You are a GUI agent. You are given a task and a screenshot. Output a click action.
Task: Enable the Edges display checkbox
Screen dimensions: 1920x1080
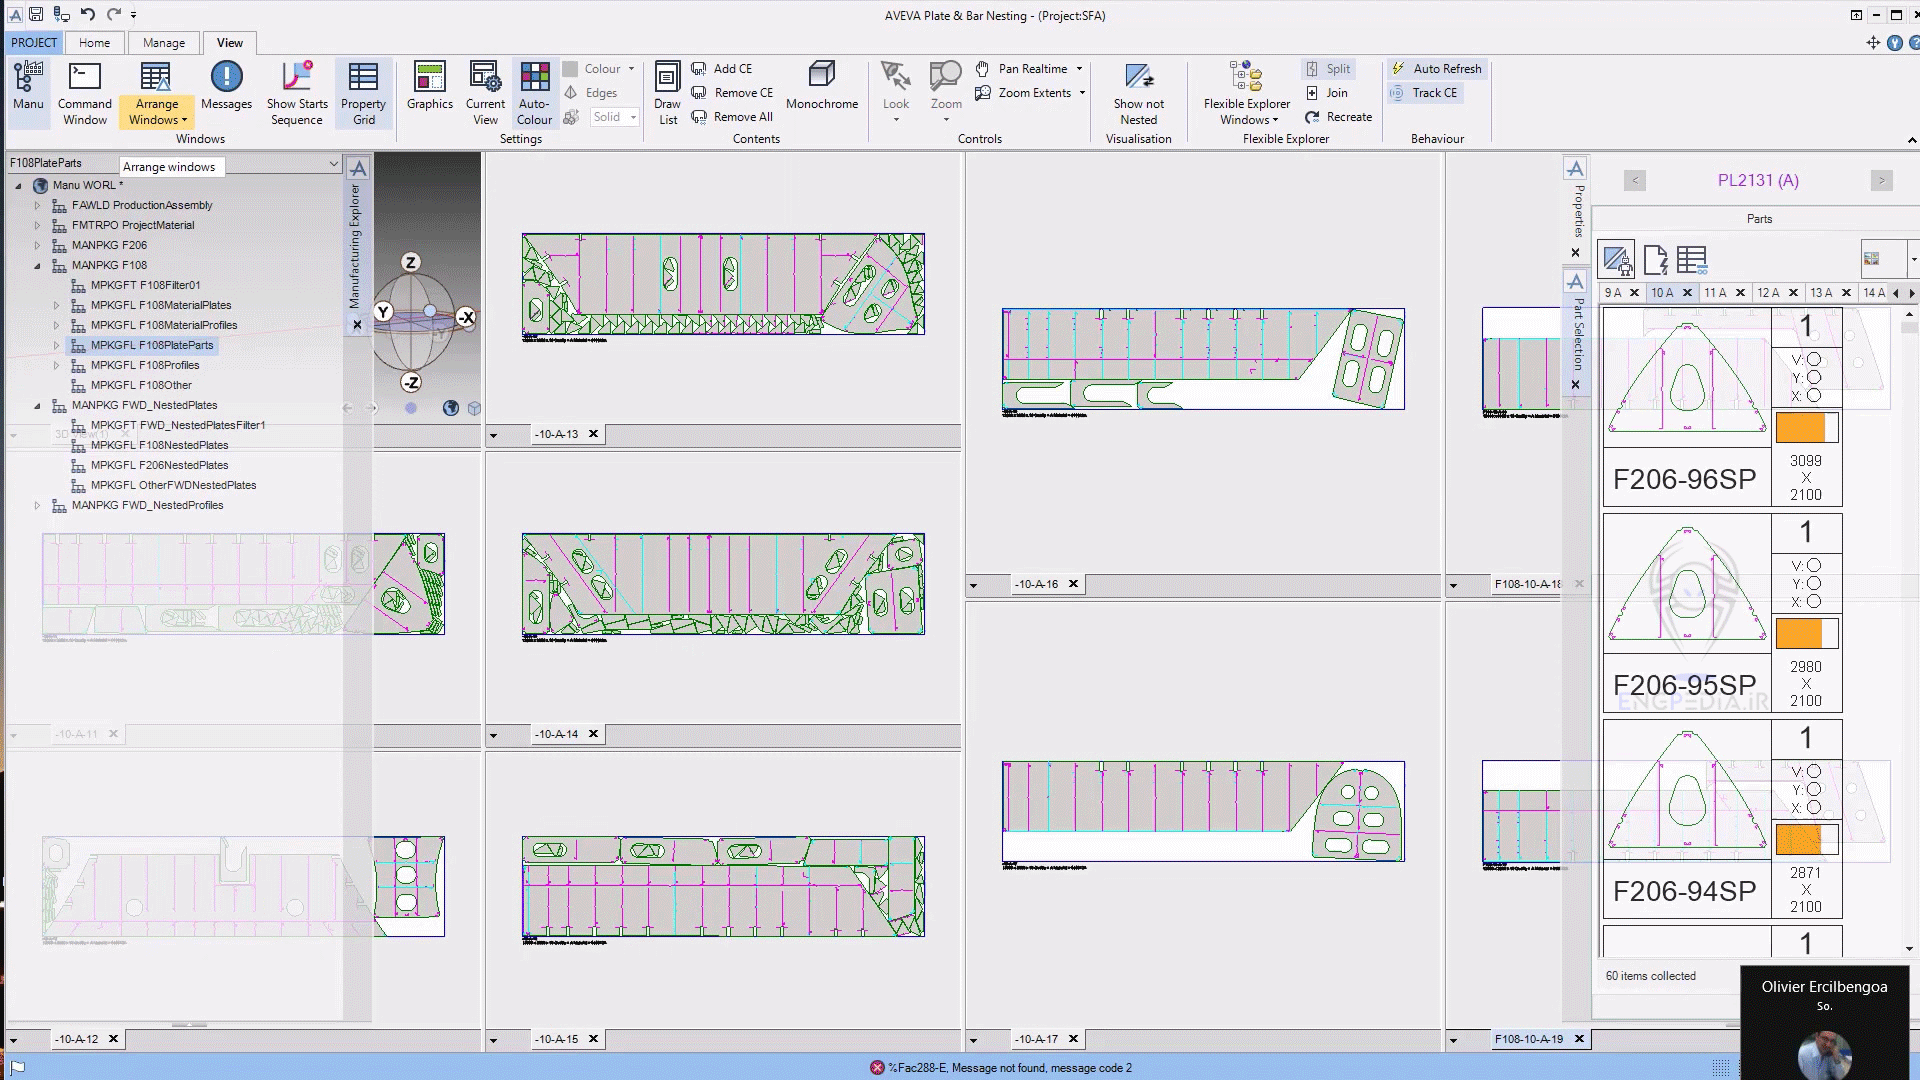[573, 92]
